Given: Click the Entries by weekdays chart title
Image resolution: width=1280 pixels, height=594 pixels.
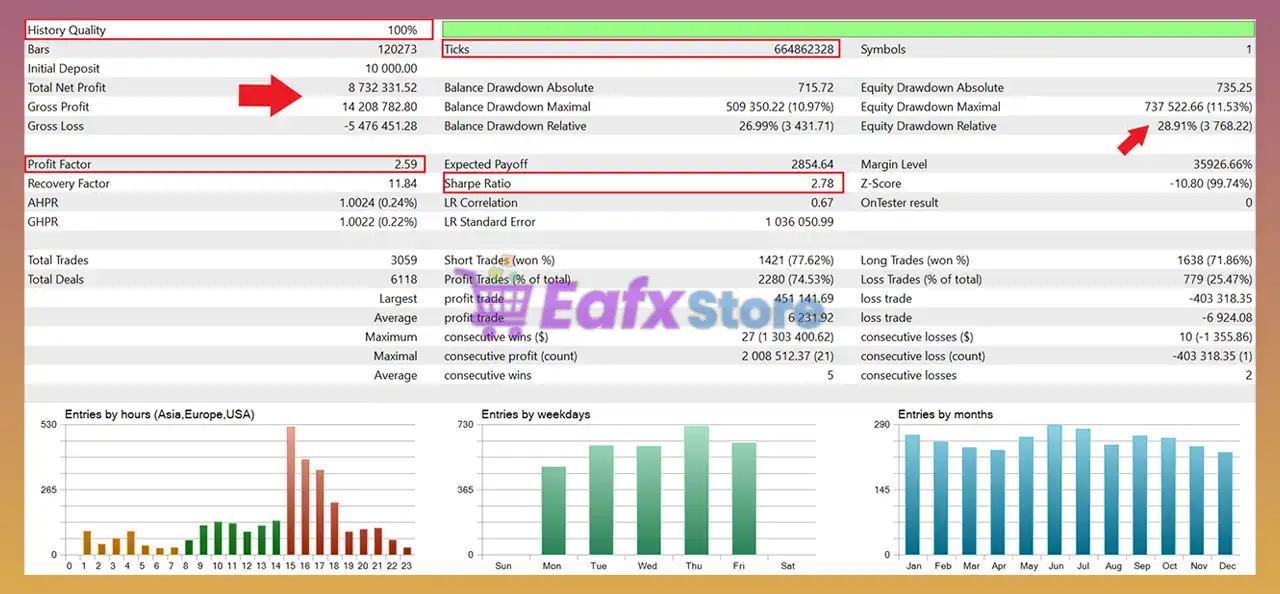Looking at the screenshot, I should 534,414.
